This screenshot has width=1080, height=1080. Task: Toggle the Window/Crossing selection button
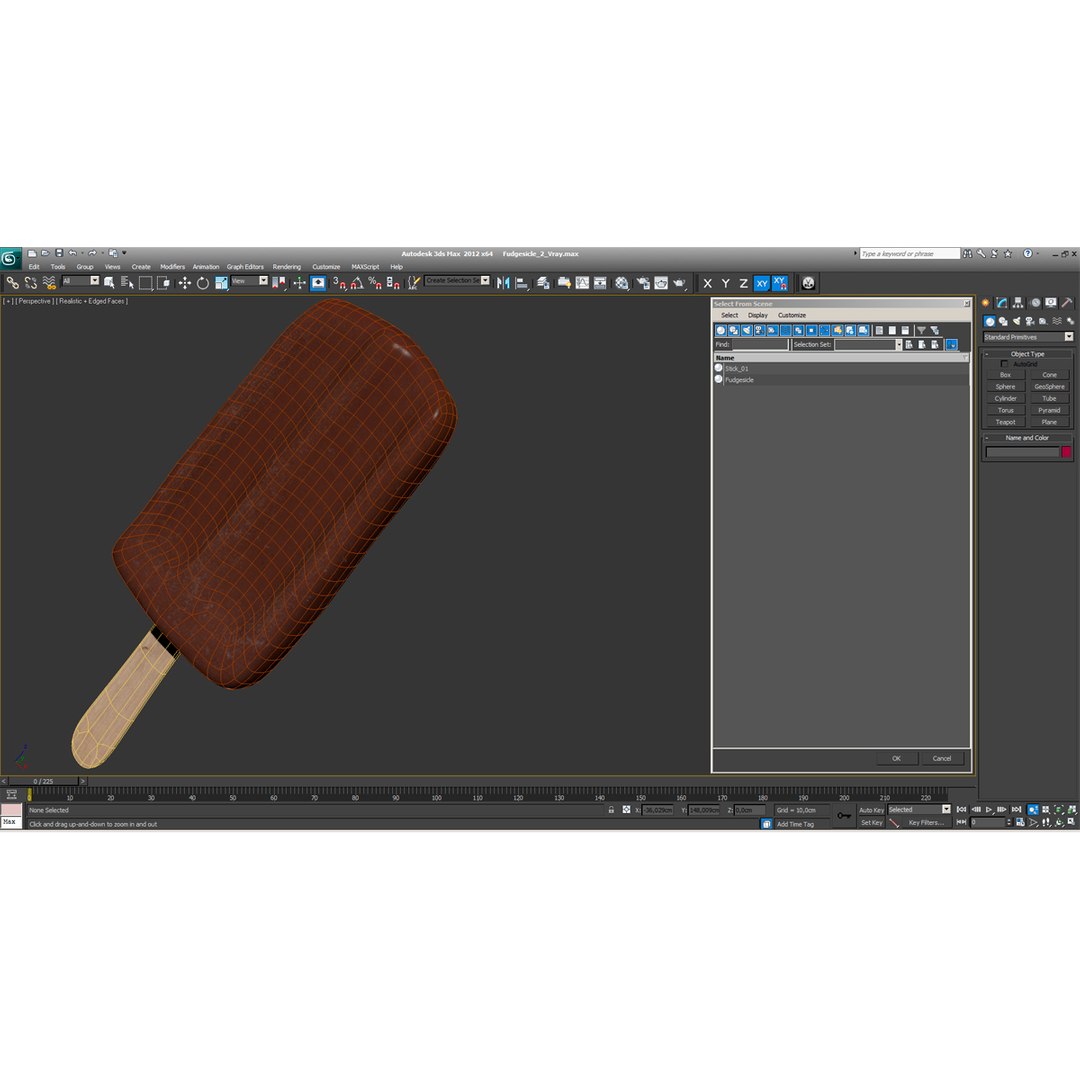coord(163,282)
